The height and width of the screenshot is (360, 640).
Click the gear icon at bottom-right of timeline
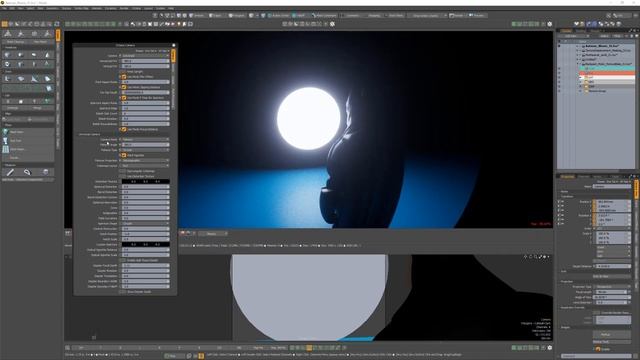550,348
